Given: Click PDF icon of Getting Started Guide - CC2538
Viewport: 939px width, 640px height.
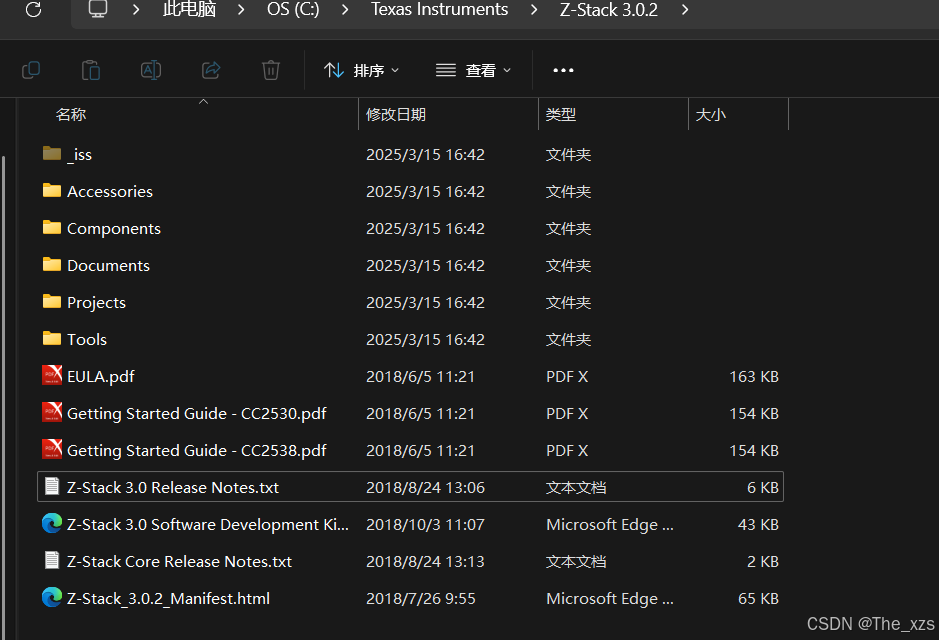Looking at the screenshot, I should (52, 450).
